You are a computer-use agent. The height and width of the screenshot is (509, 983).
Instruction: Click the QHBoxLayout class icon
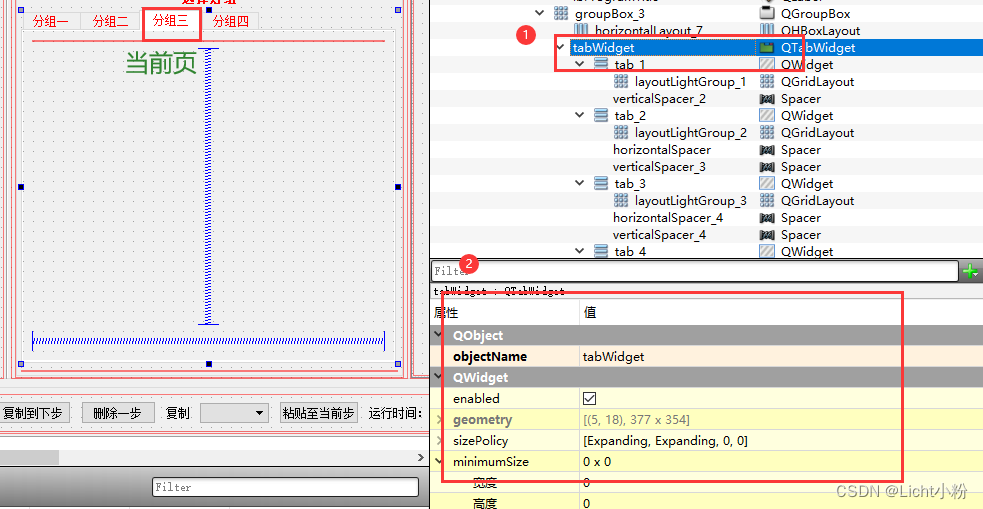pyautogui.click(x=766, y=30)
